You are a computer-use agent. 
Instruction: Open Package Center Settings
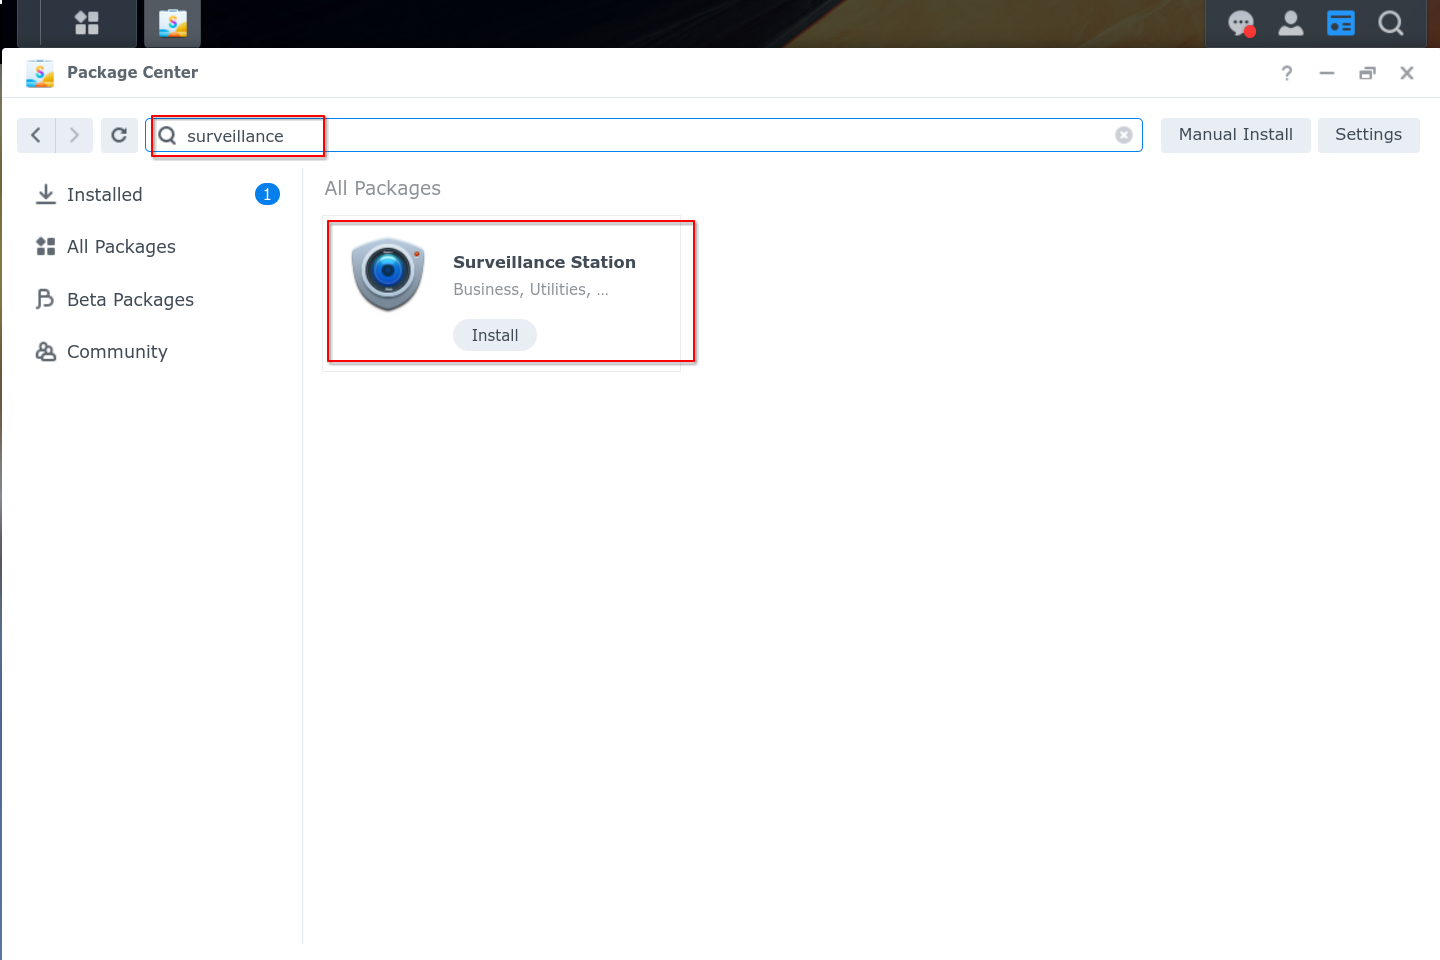(1368, 135)
